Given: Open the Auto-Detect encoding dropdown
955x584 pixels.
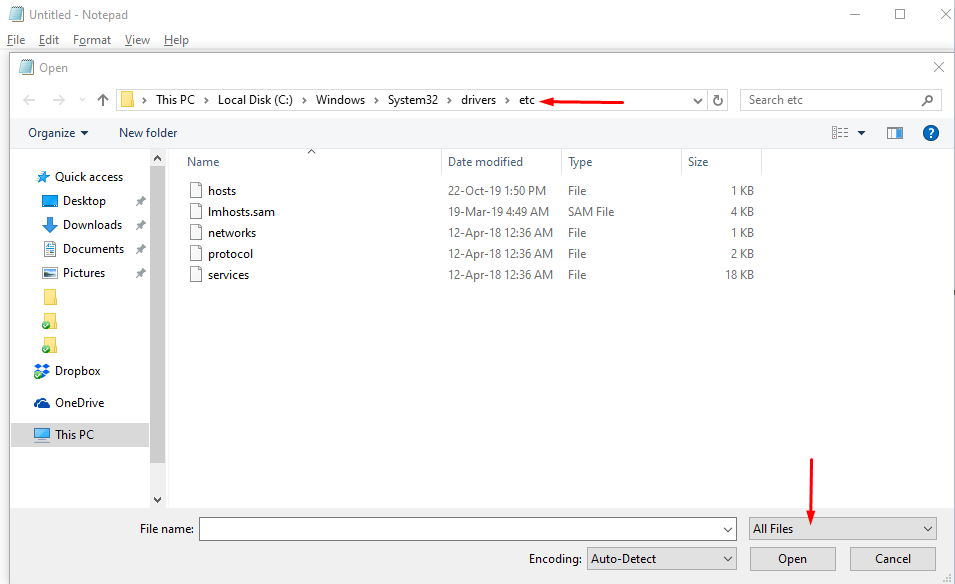Looking at the screenshot, I should tap(661, 558).
